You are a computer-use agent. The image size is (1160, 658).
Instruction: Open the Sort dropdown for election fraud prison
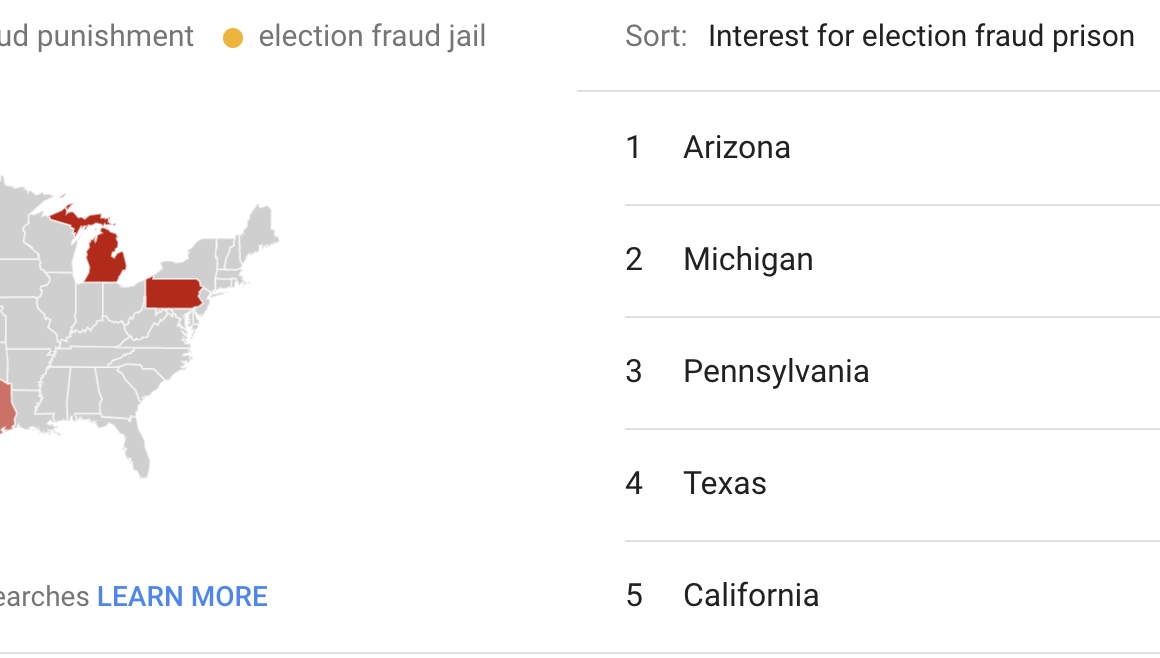pos(920,37)
